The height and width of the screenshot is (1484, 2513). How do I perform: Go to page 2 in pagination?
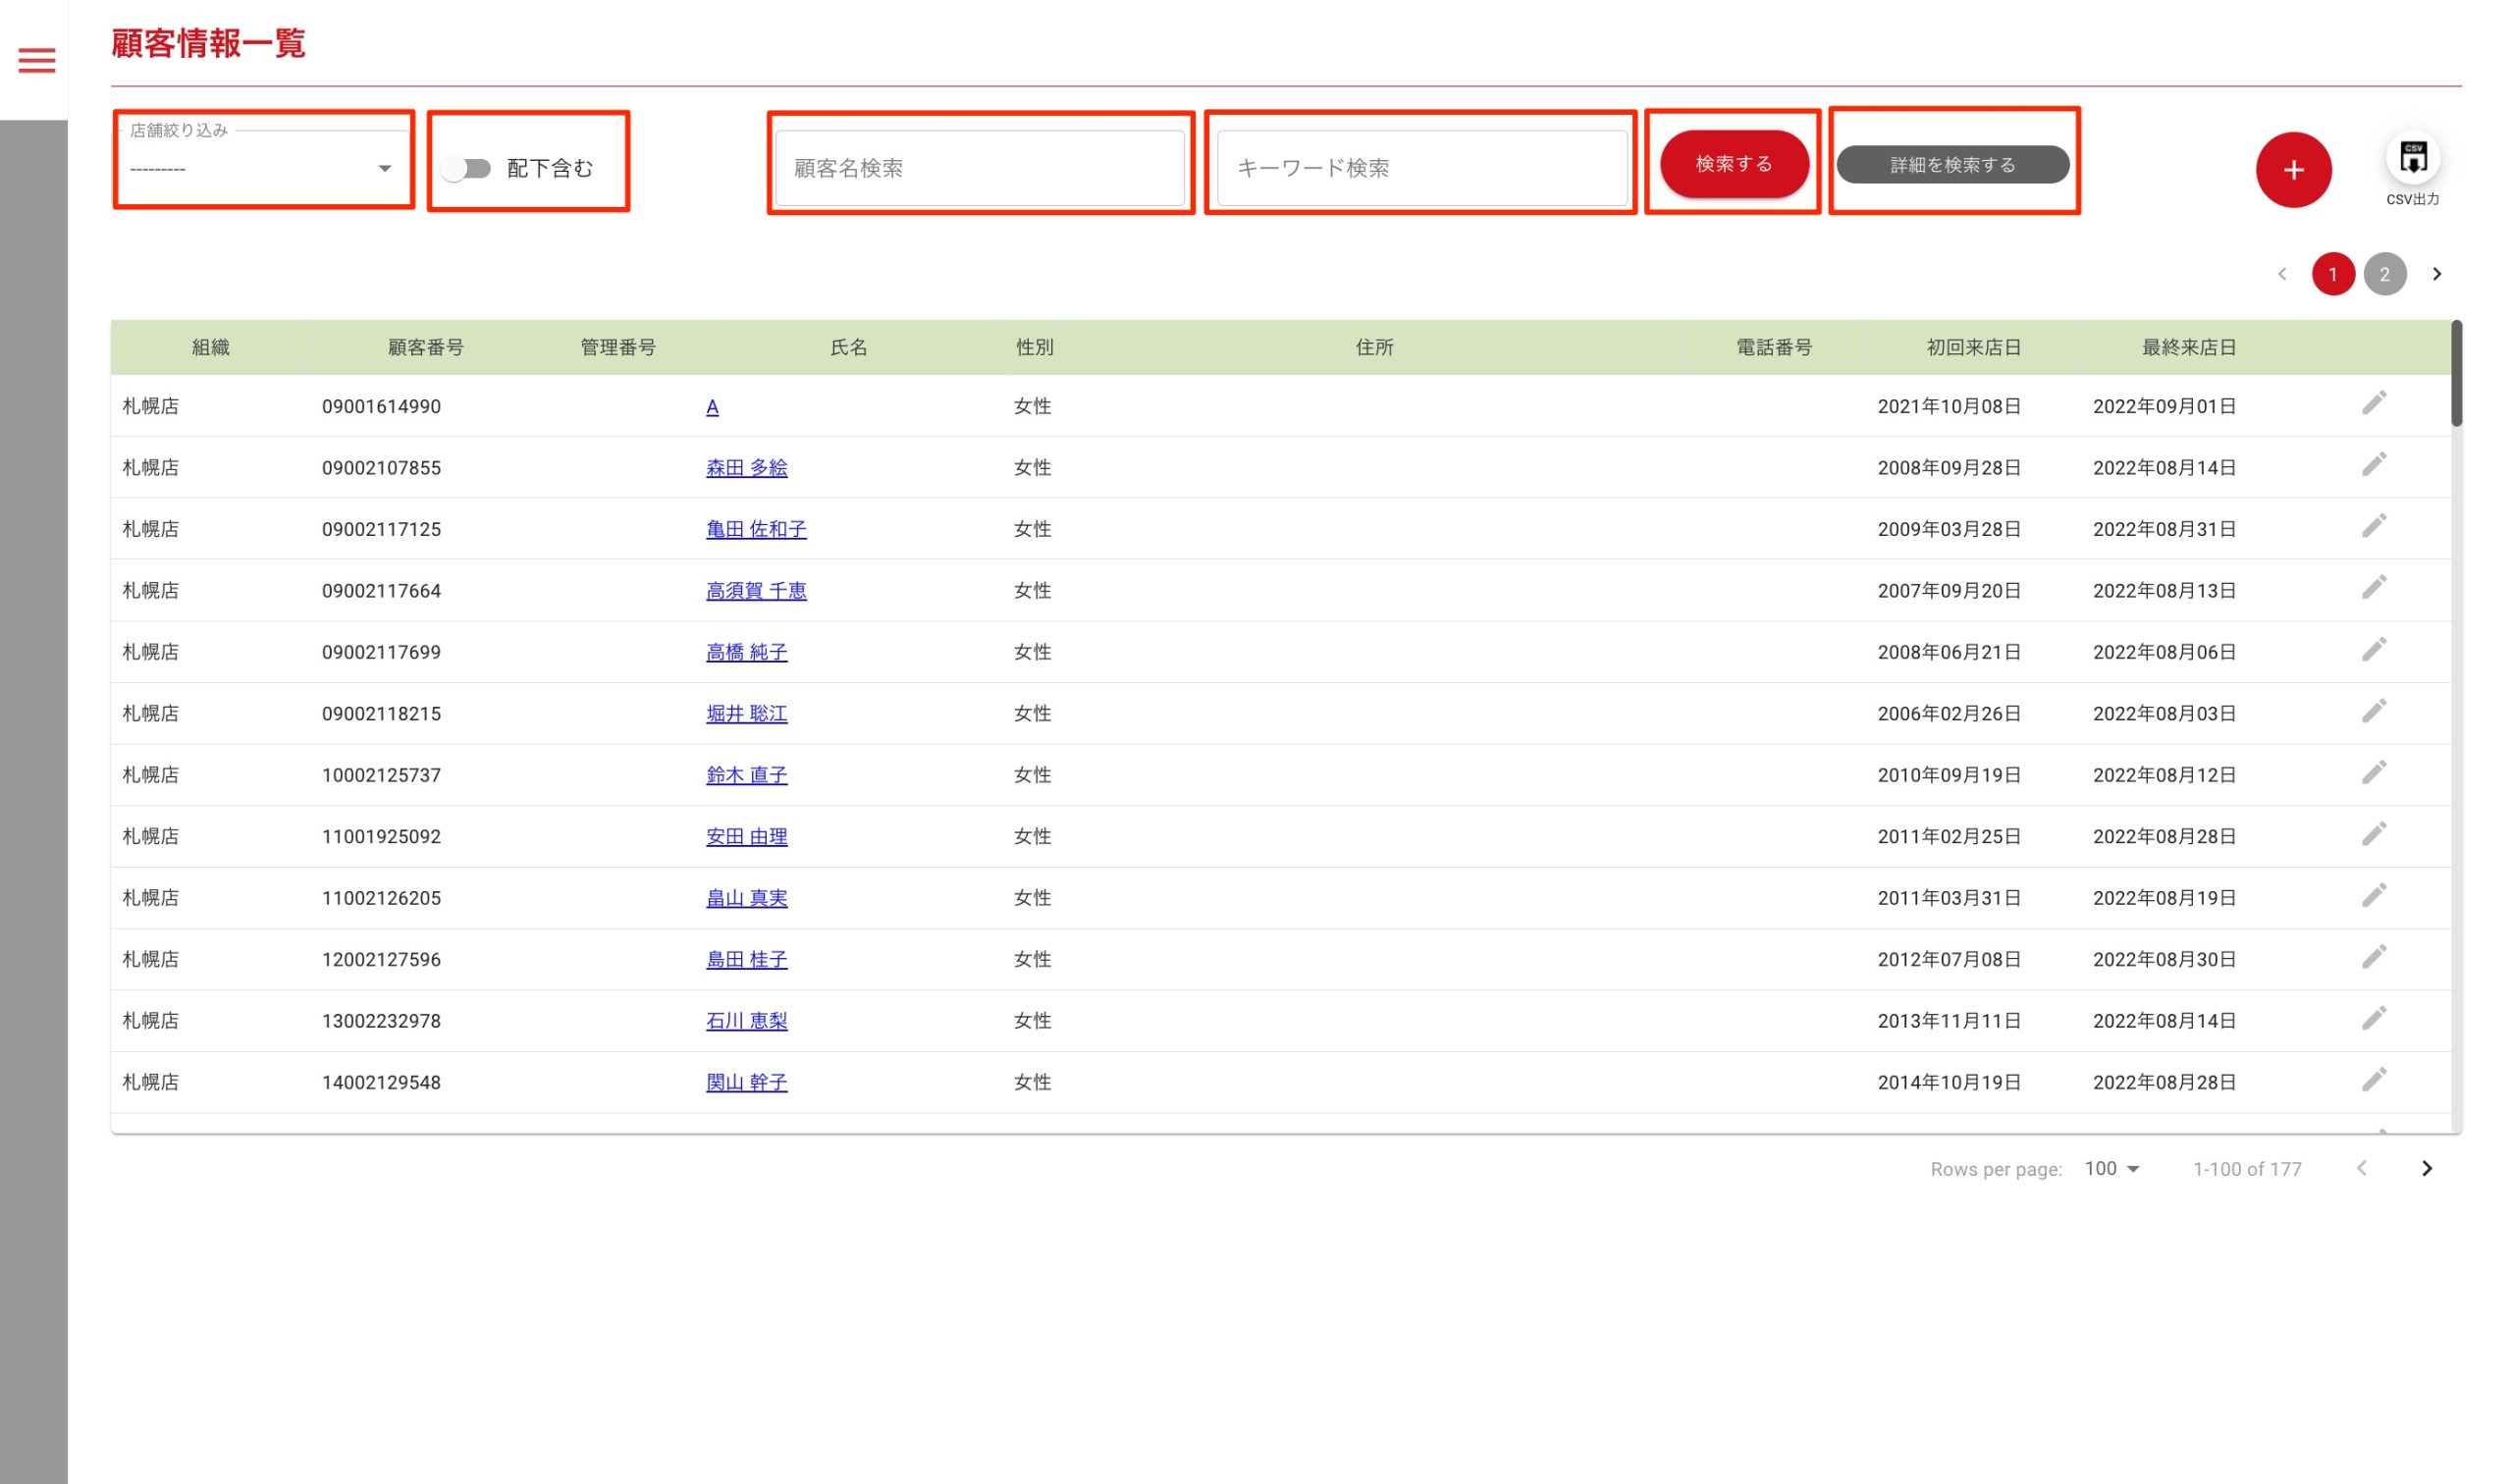2384,274
